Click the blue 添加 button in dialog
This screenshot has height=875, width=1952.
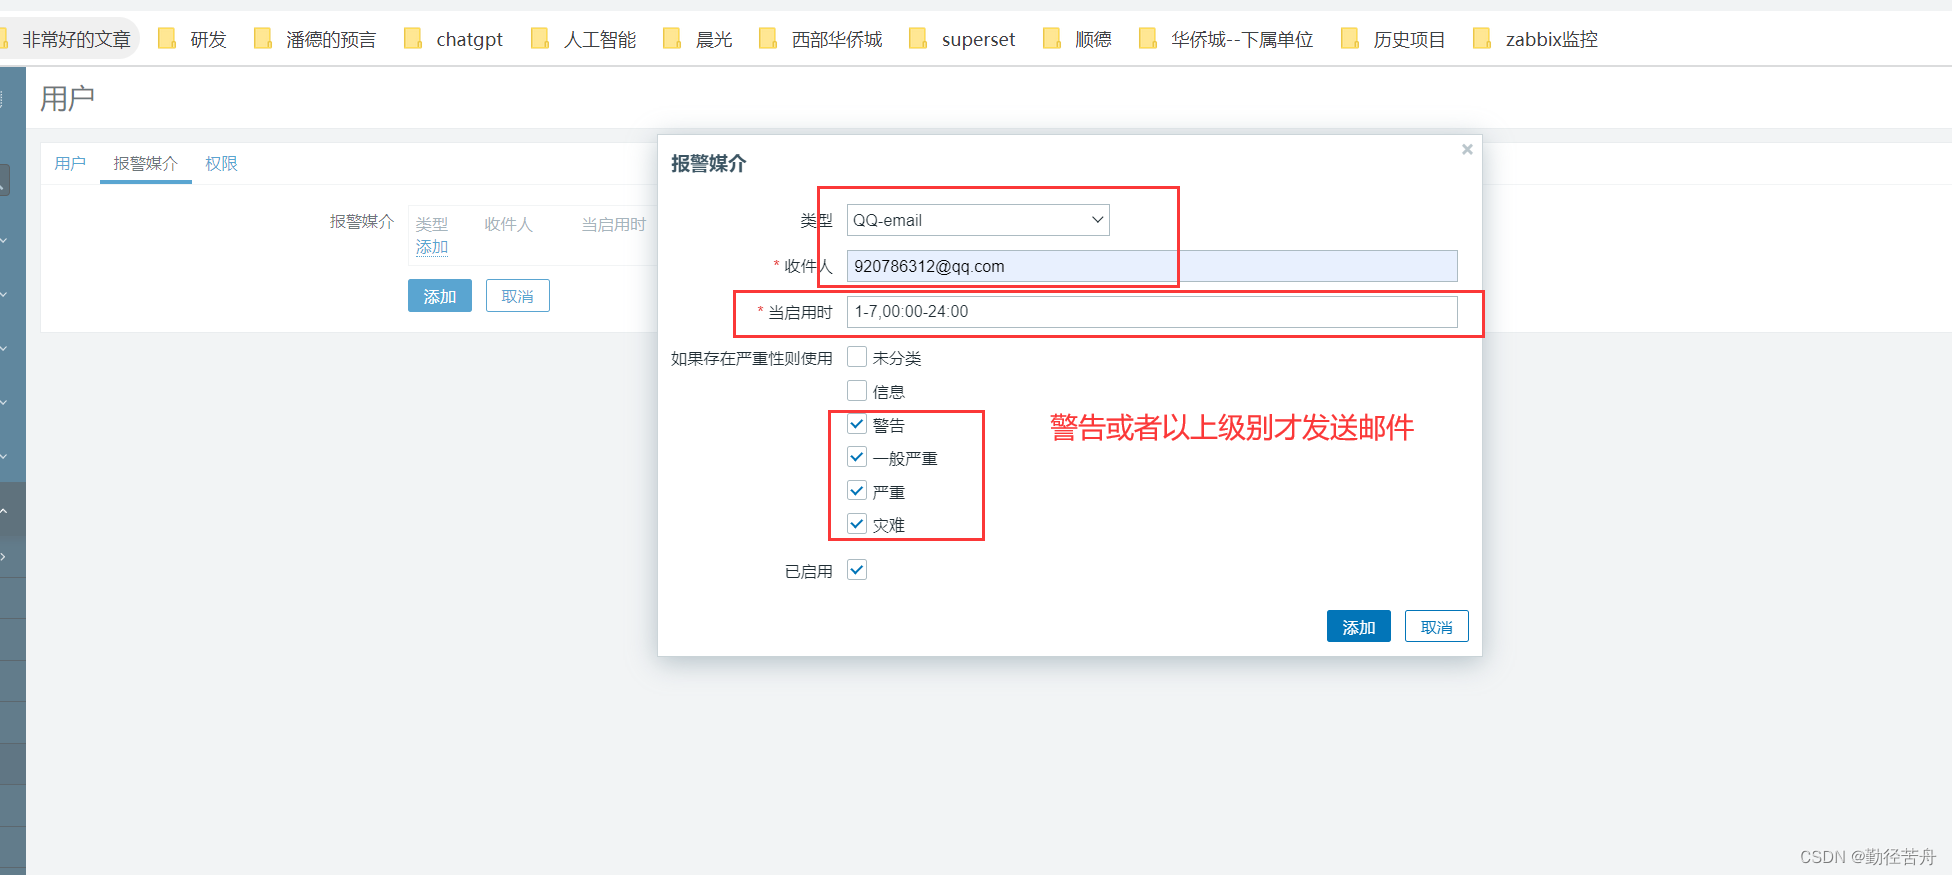pyautogui.click(x=1358, y=626)
